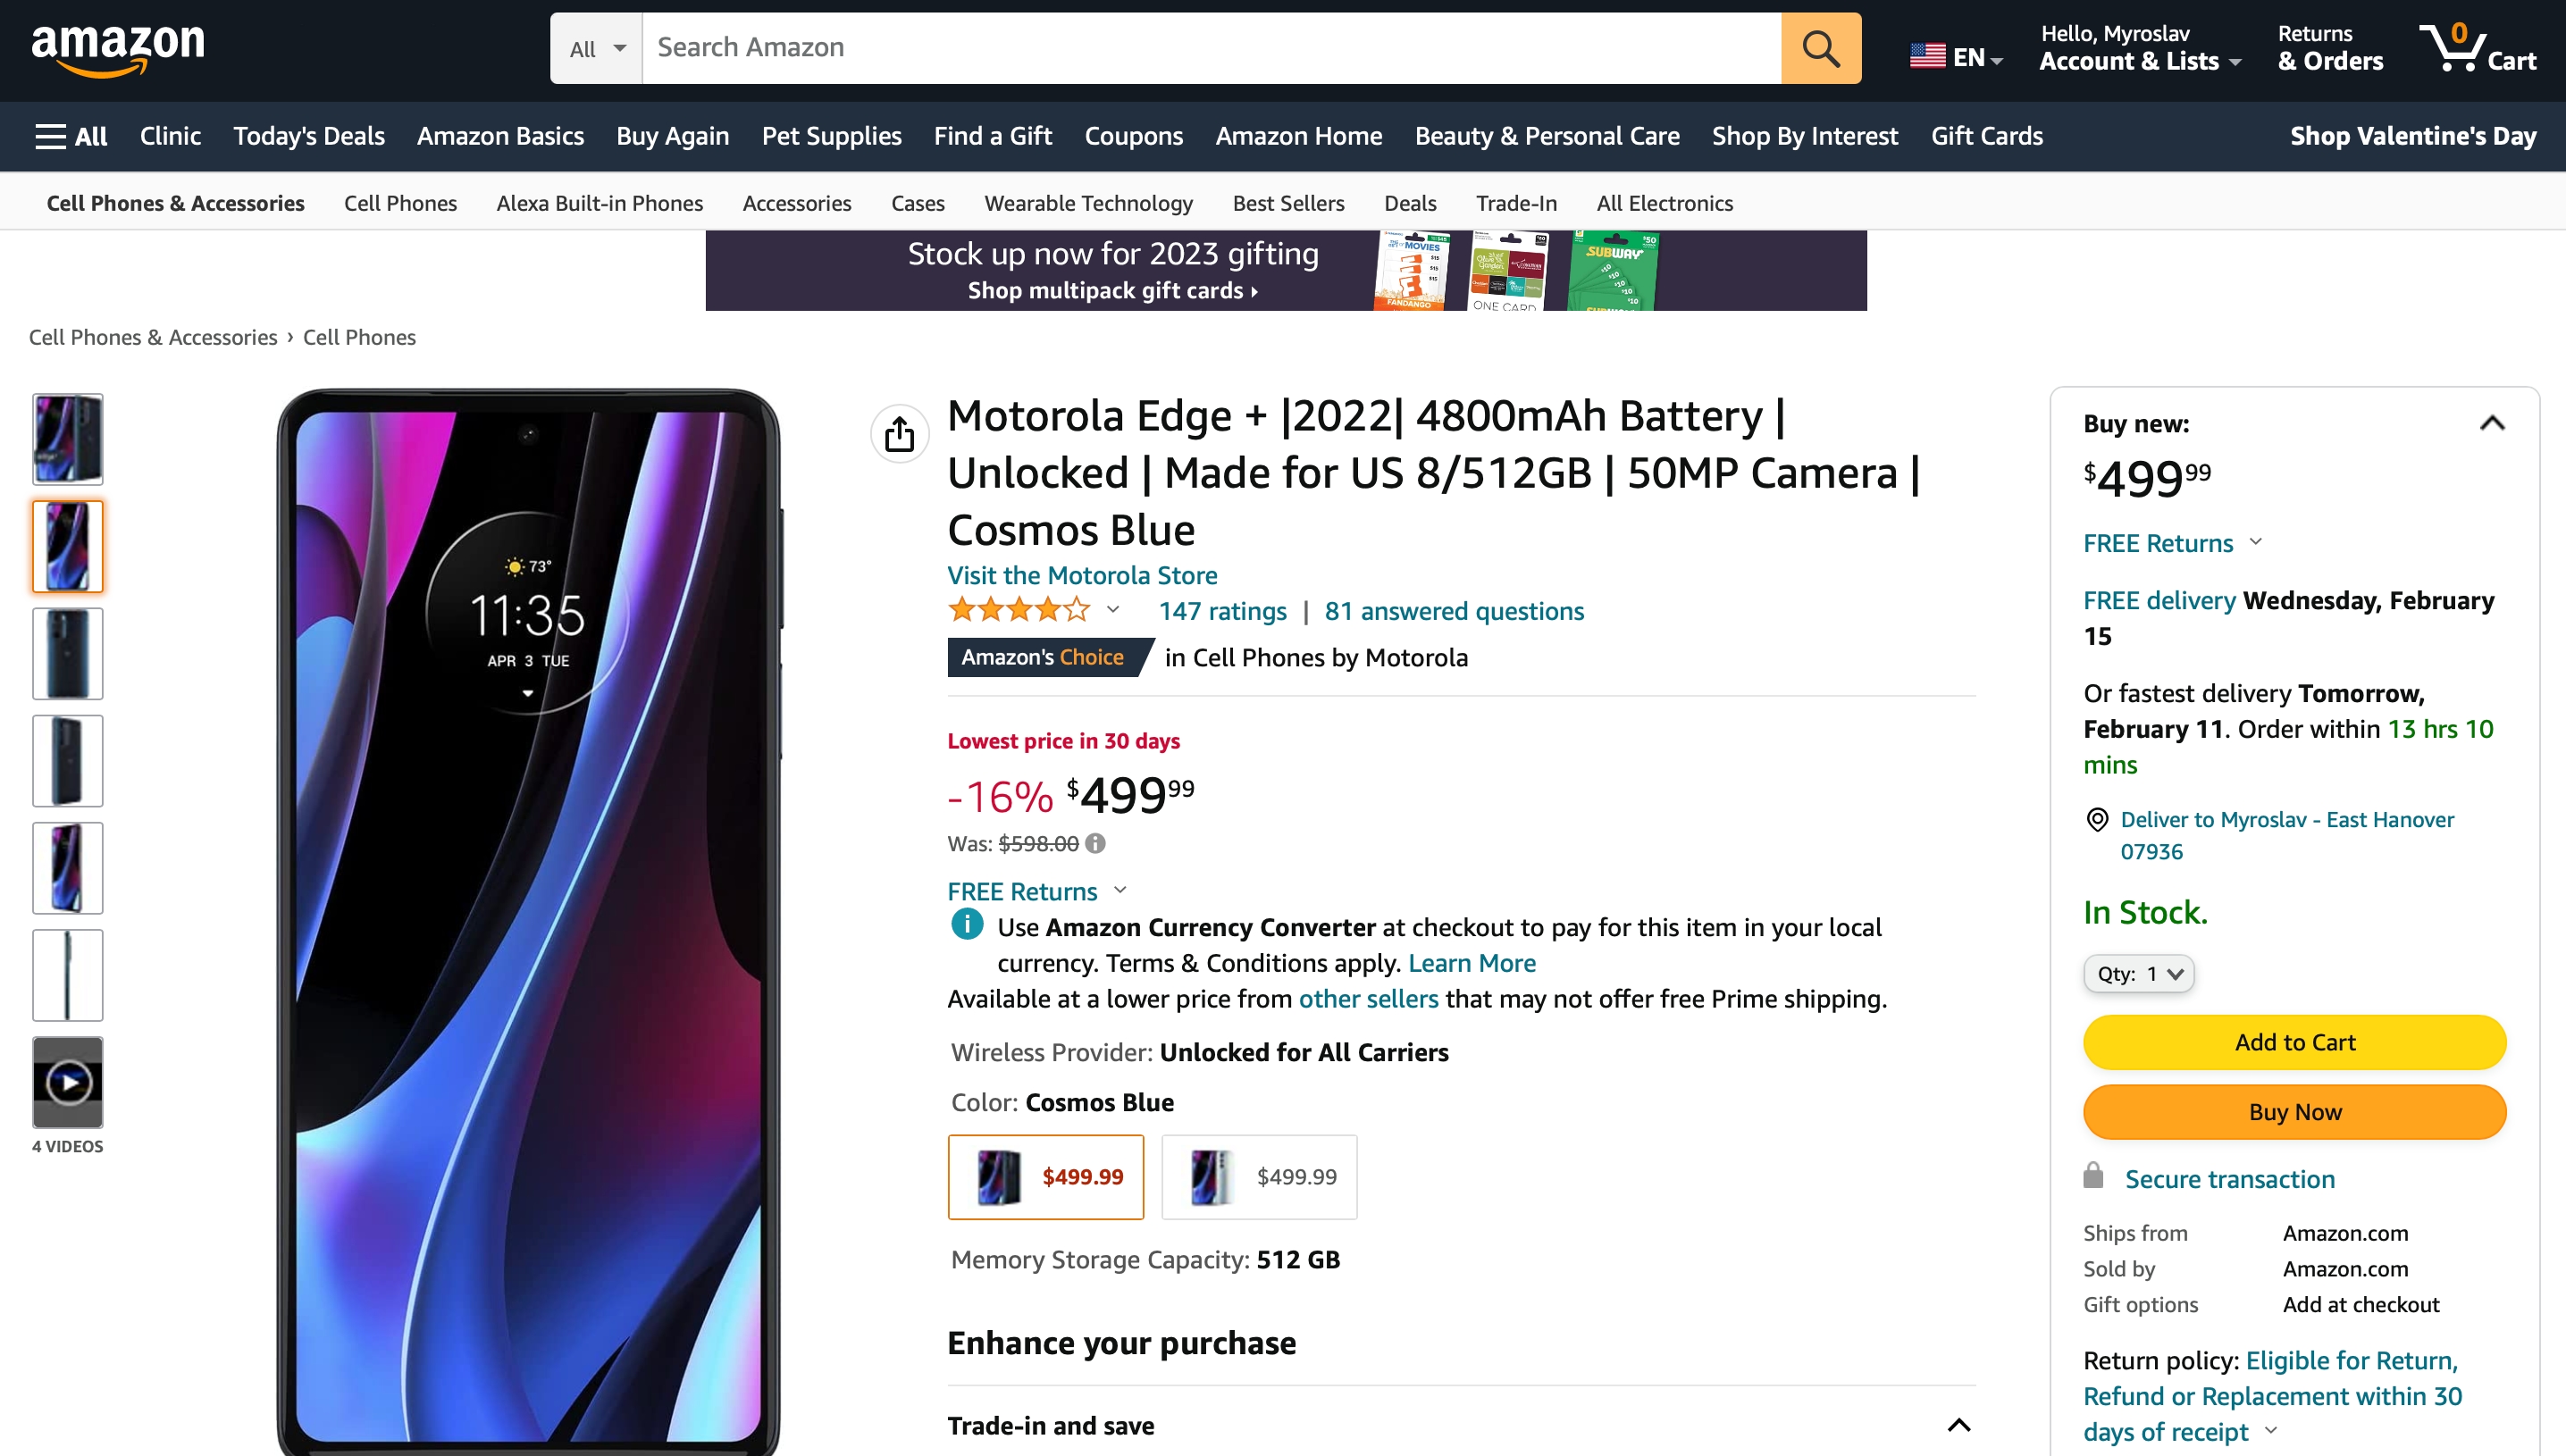
Task: Open the hamburger All menu
Action: [71, 136]
